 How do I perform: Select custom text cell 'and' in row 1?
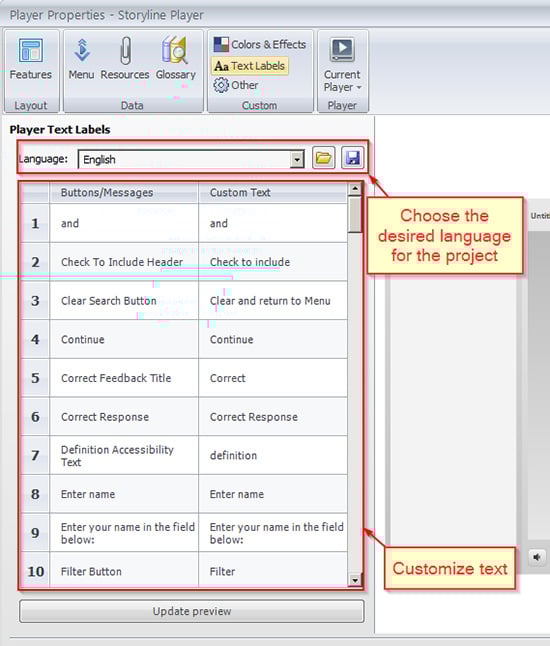[273, 223]
